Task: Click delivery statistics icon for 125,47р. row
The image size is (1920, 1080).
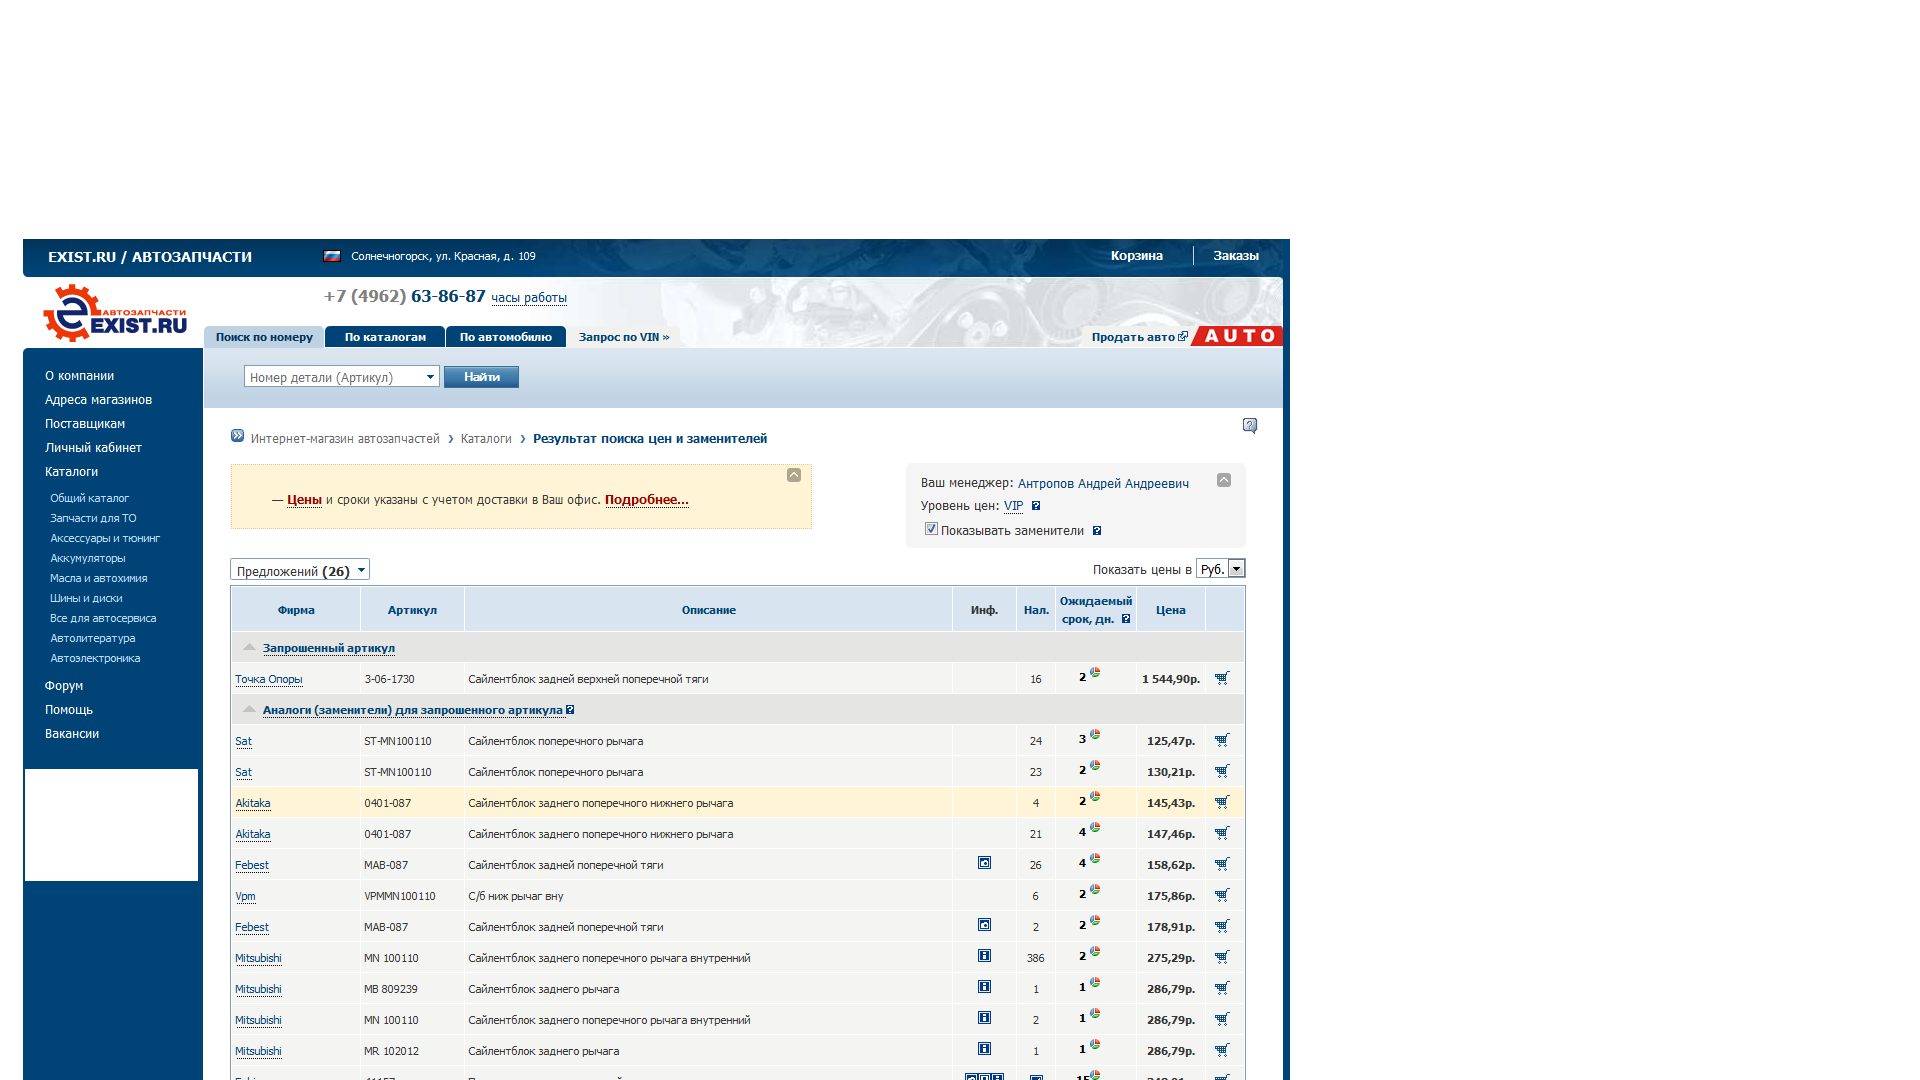Action: click(x=1095, y=735)
